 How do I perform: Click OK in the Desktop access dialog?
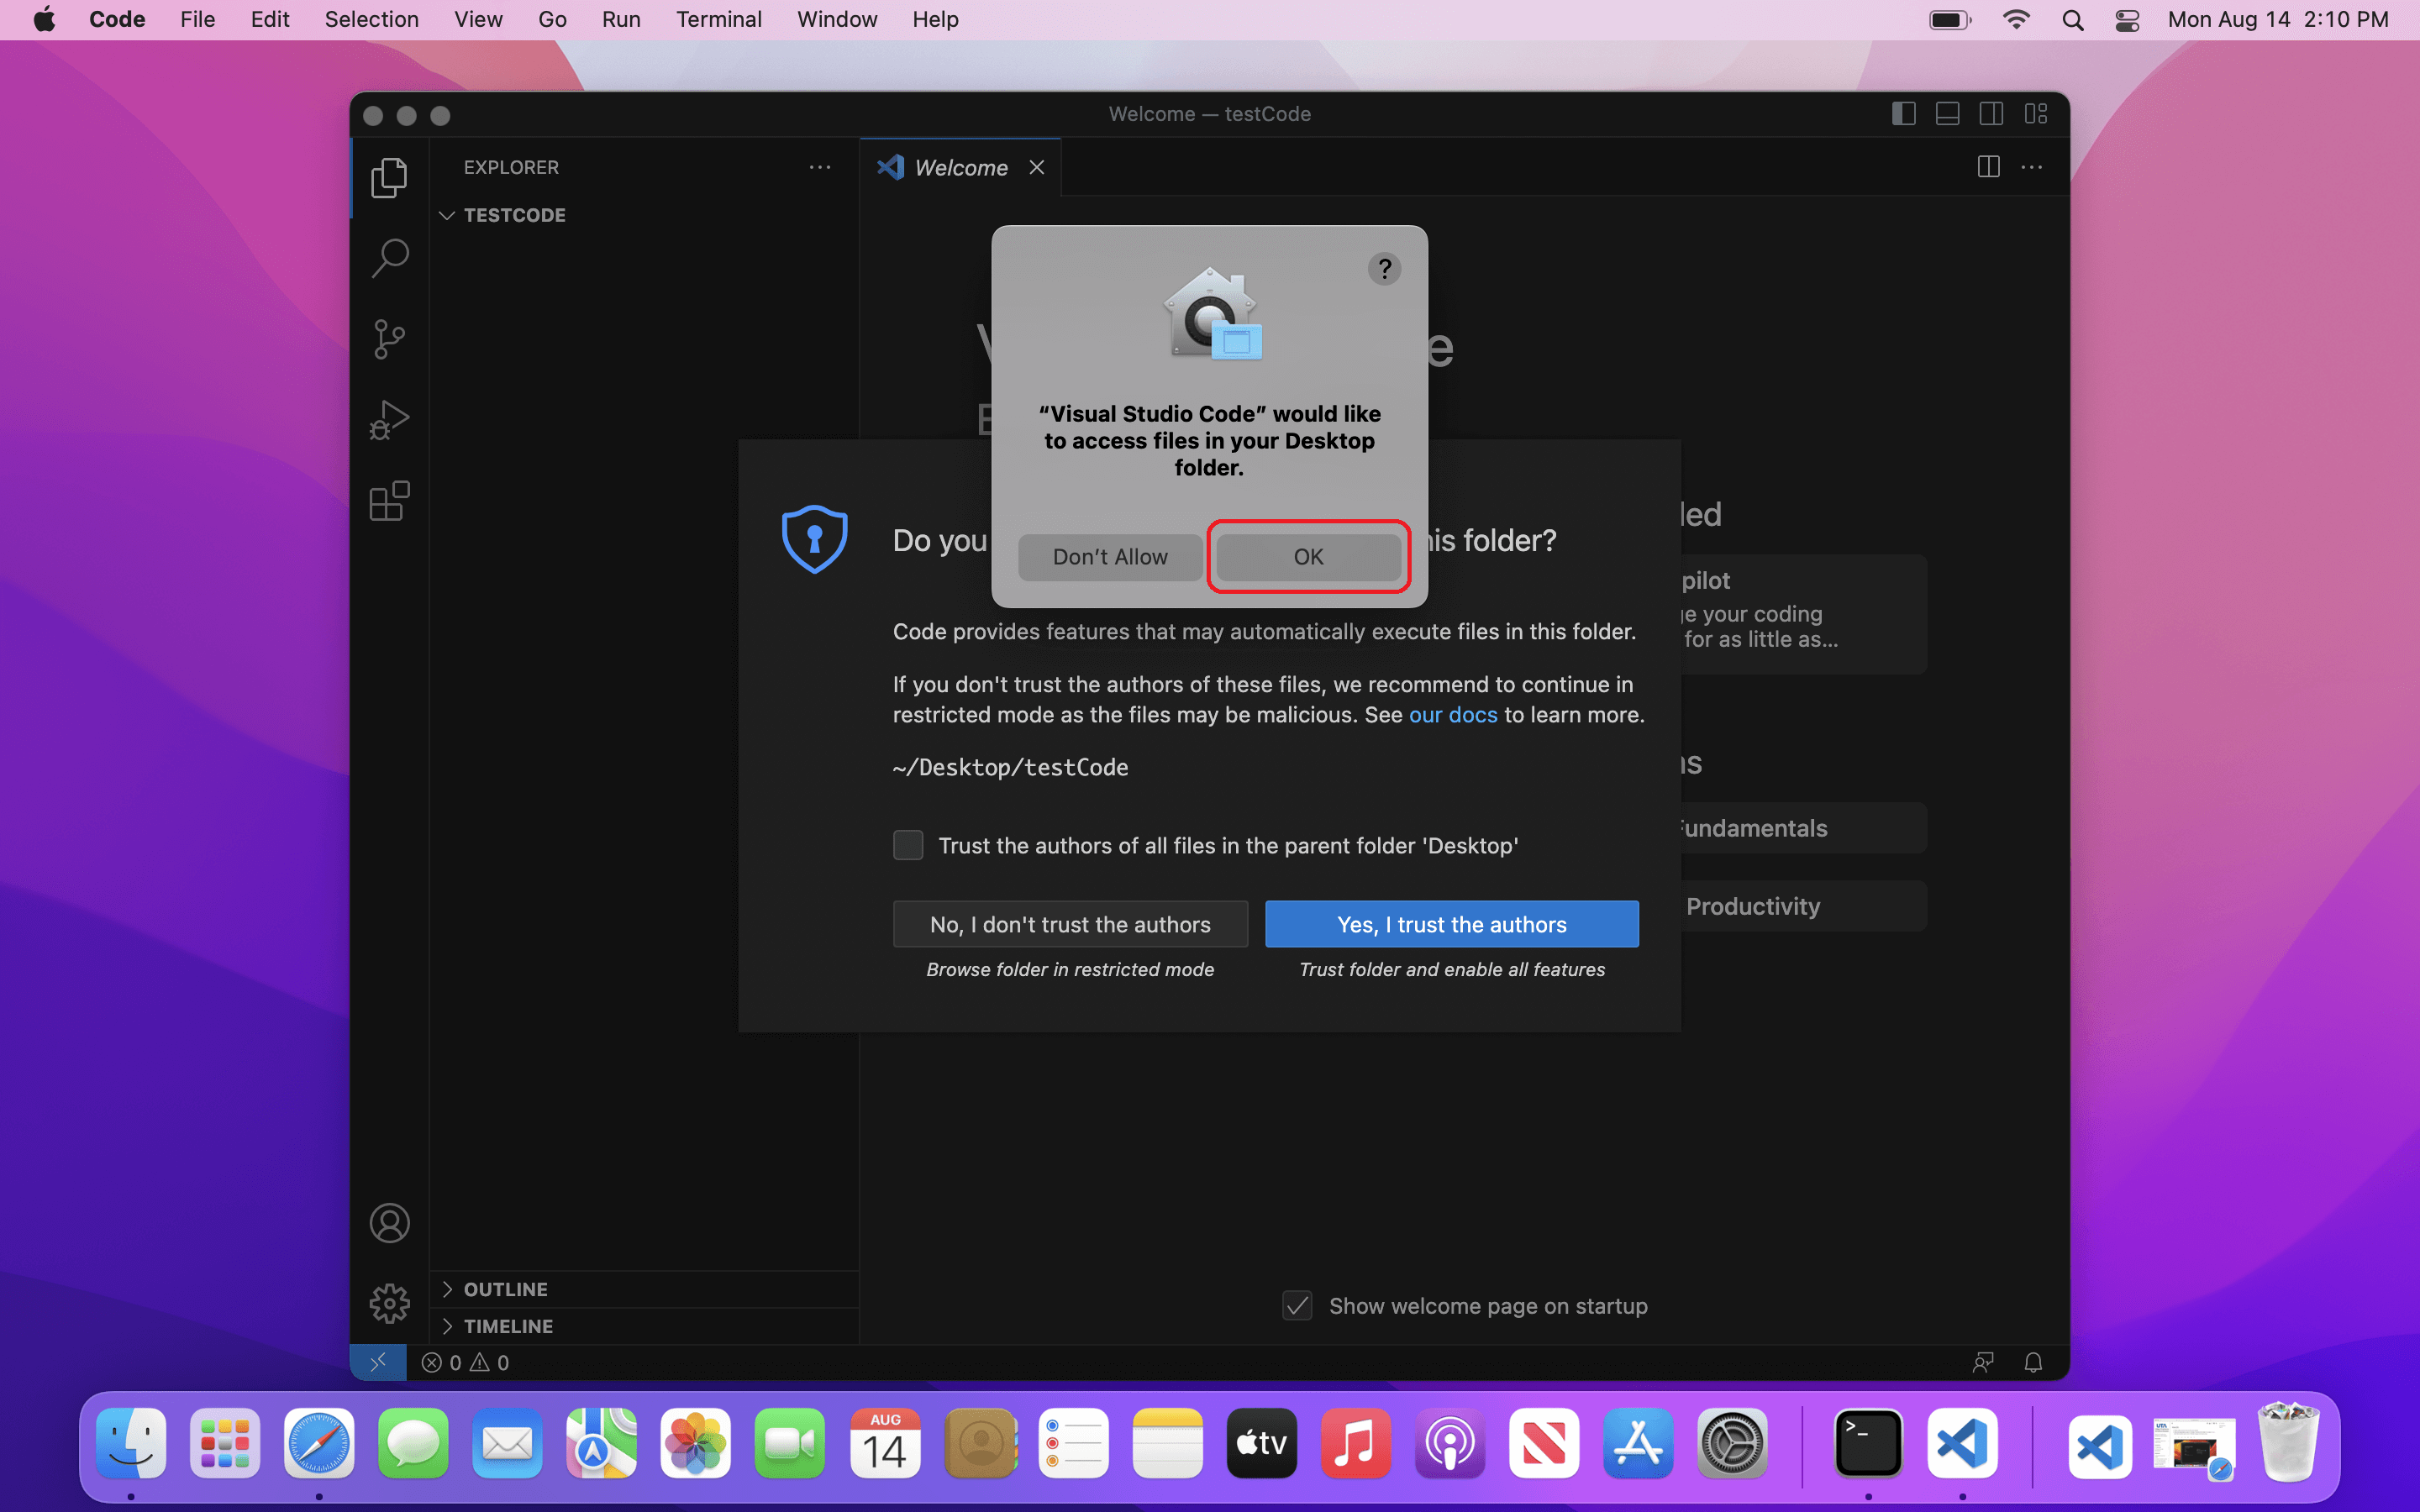(x=1308, y=557)
